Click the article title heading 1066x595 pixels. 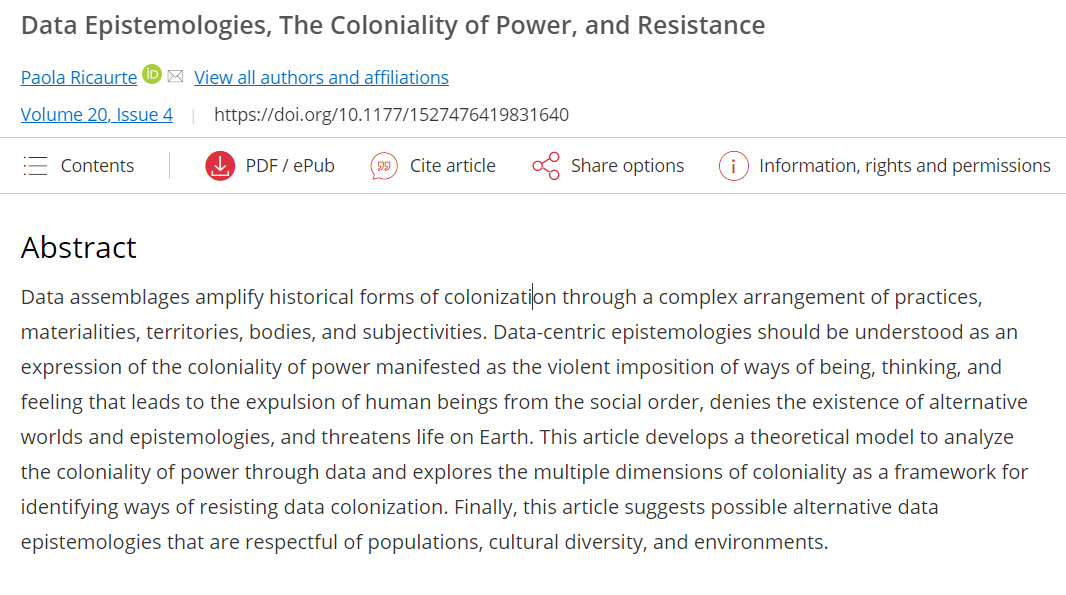pos(393,25)
